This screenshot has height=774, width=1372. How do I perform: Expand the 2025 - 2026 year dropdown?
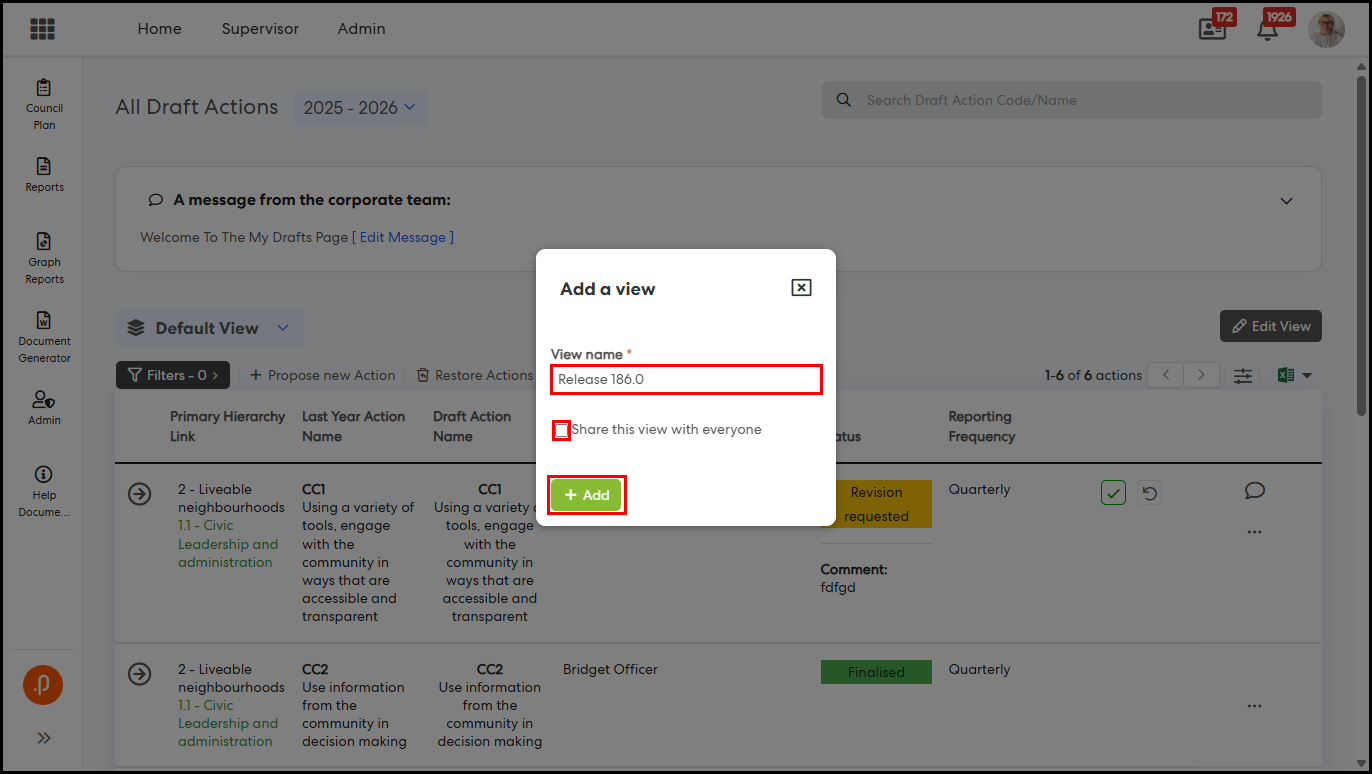tap(360, 108)
